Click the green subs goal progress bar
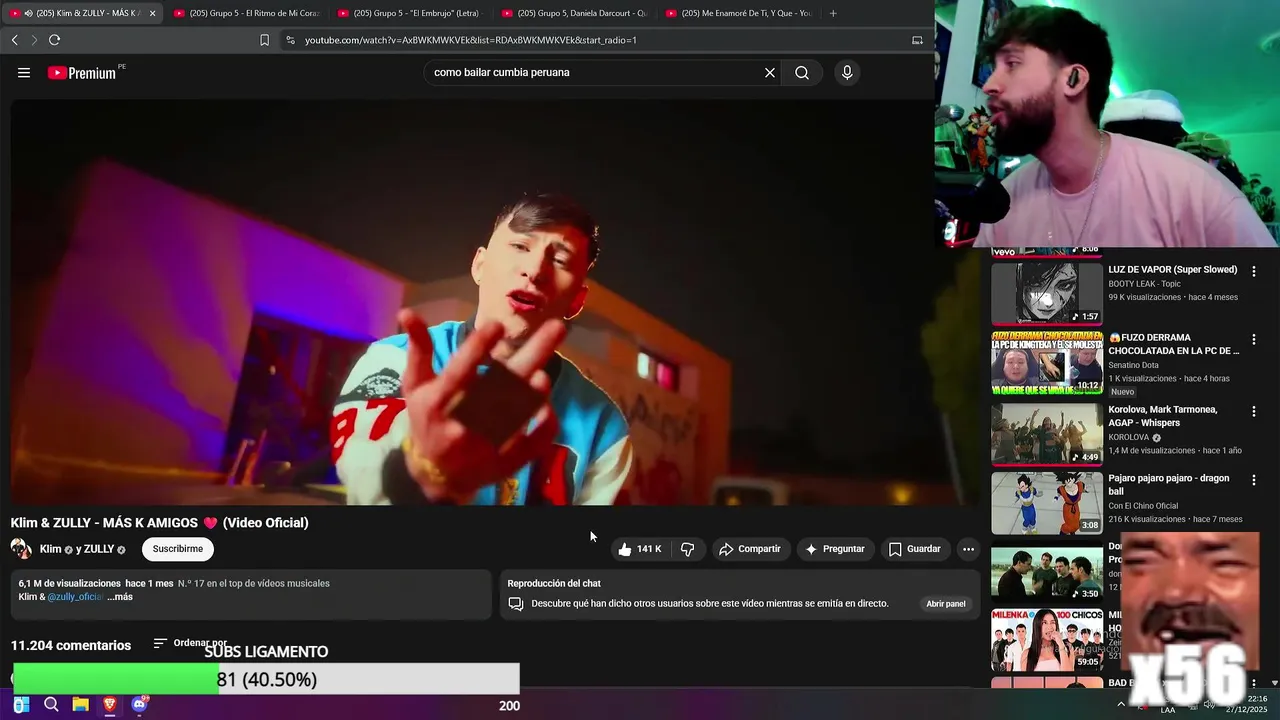This screenshot has width=1280, height=720. tap(116, 679)
